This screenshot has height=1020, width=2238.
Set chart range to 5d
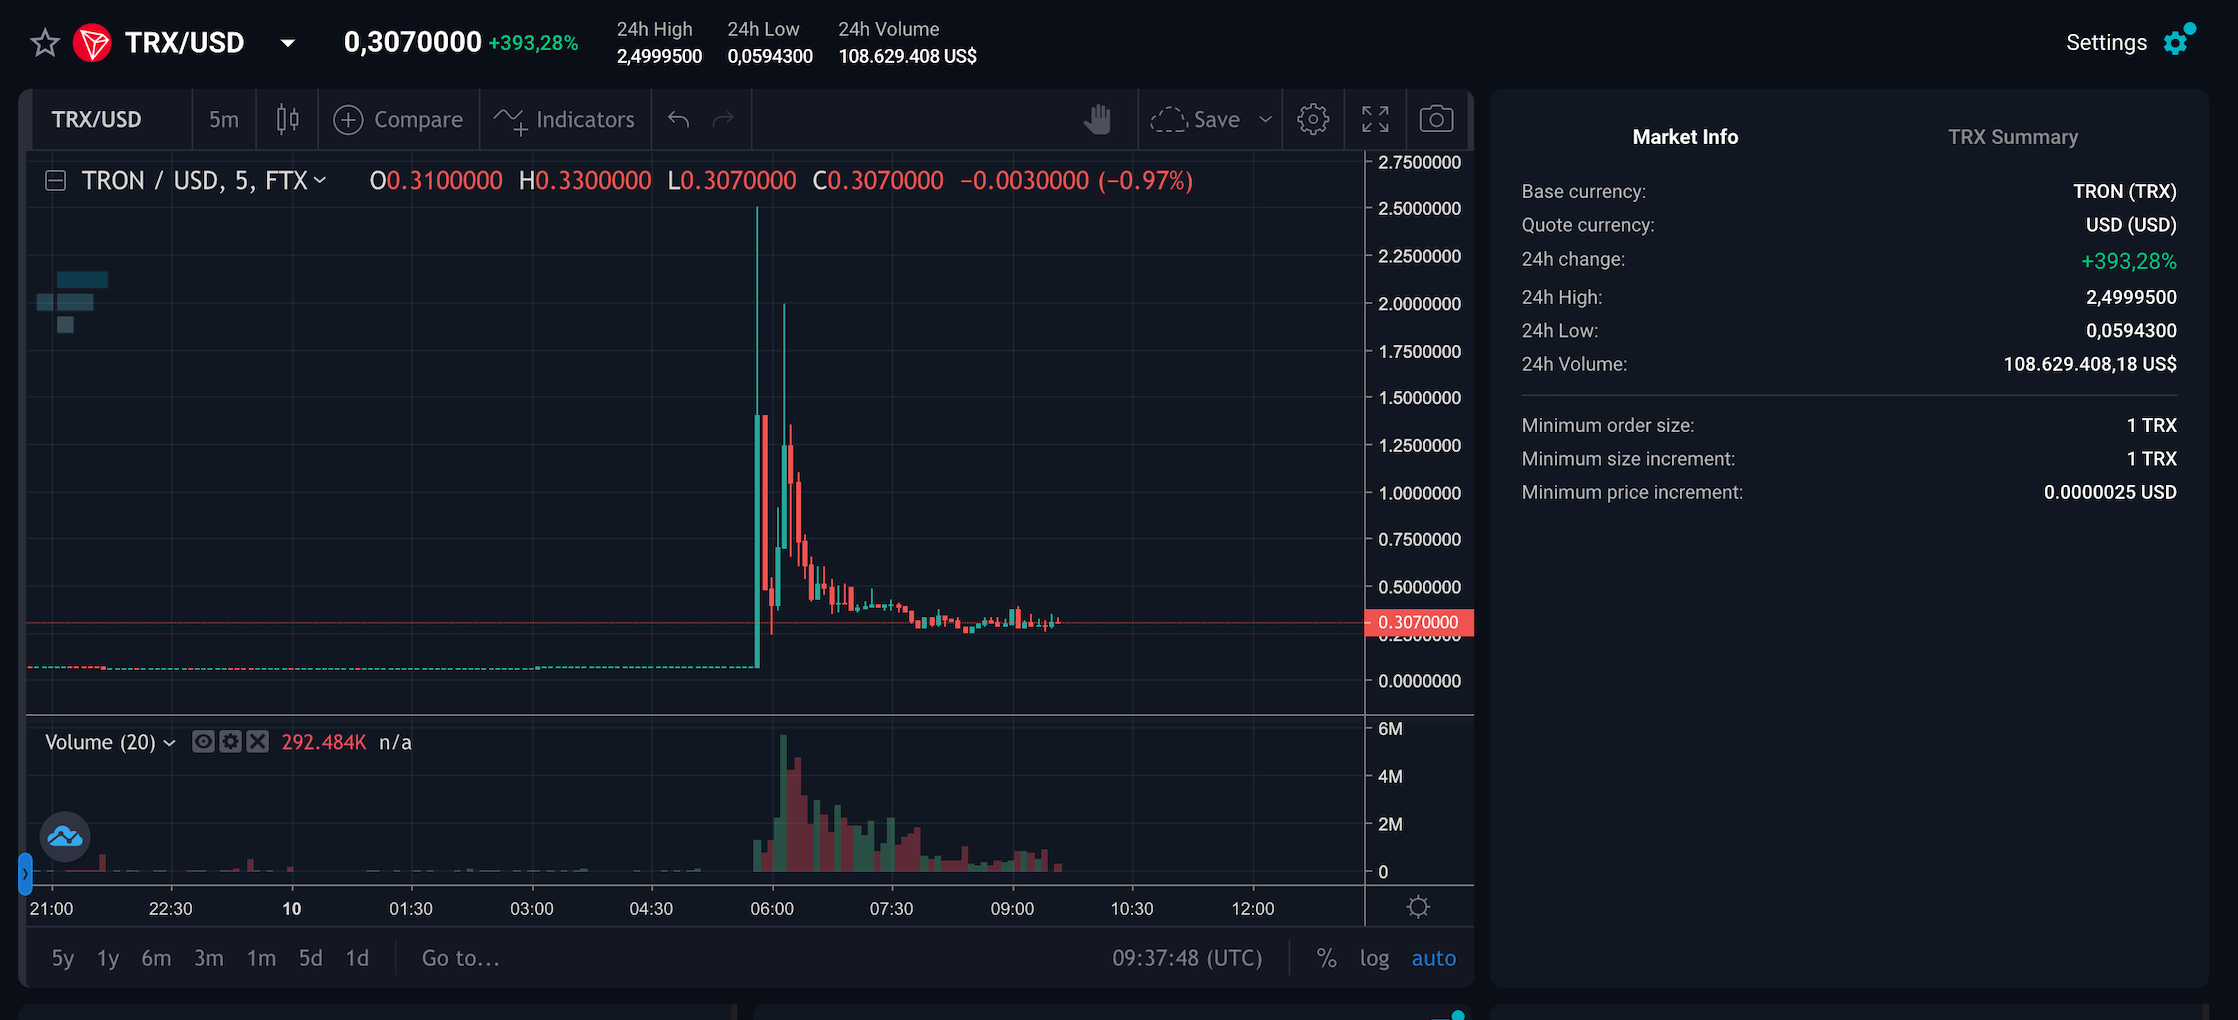pos(310,958)
